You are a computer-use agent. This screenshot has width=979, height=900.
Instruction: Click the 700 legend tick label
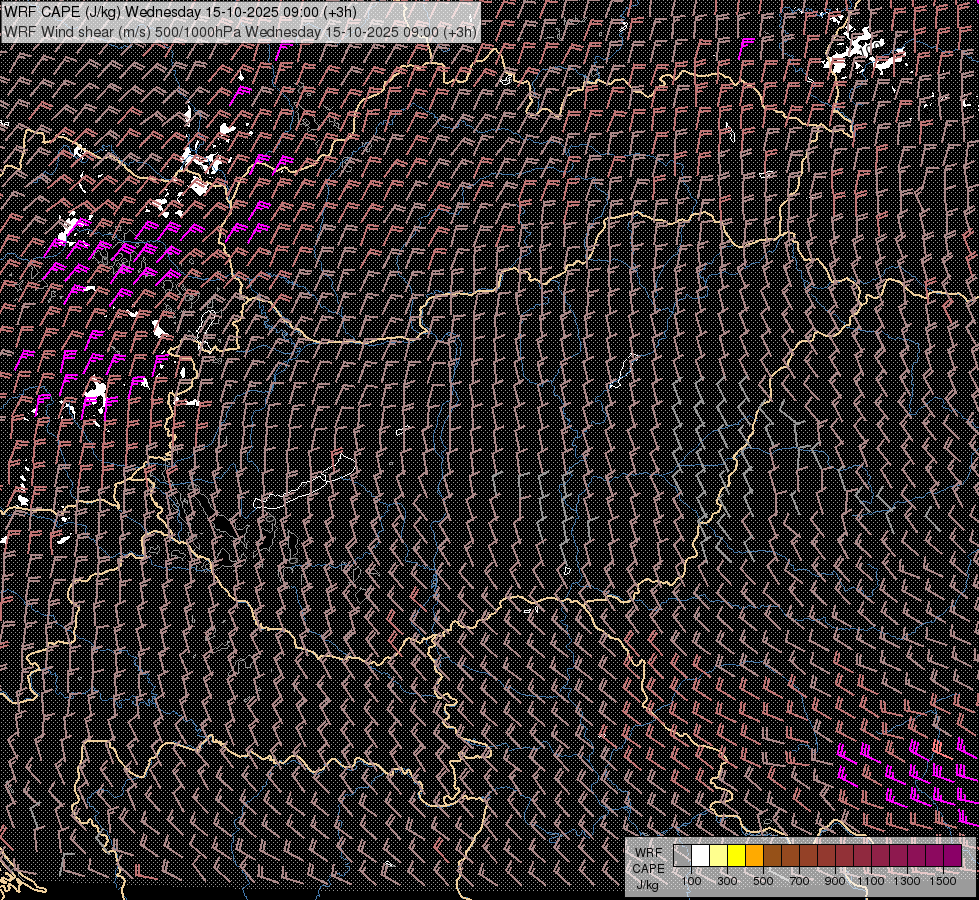click(x=799, y=881)
